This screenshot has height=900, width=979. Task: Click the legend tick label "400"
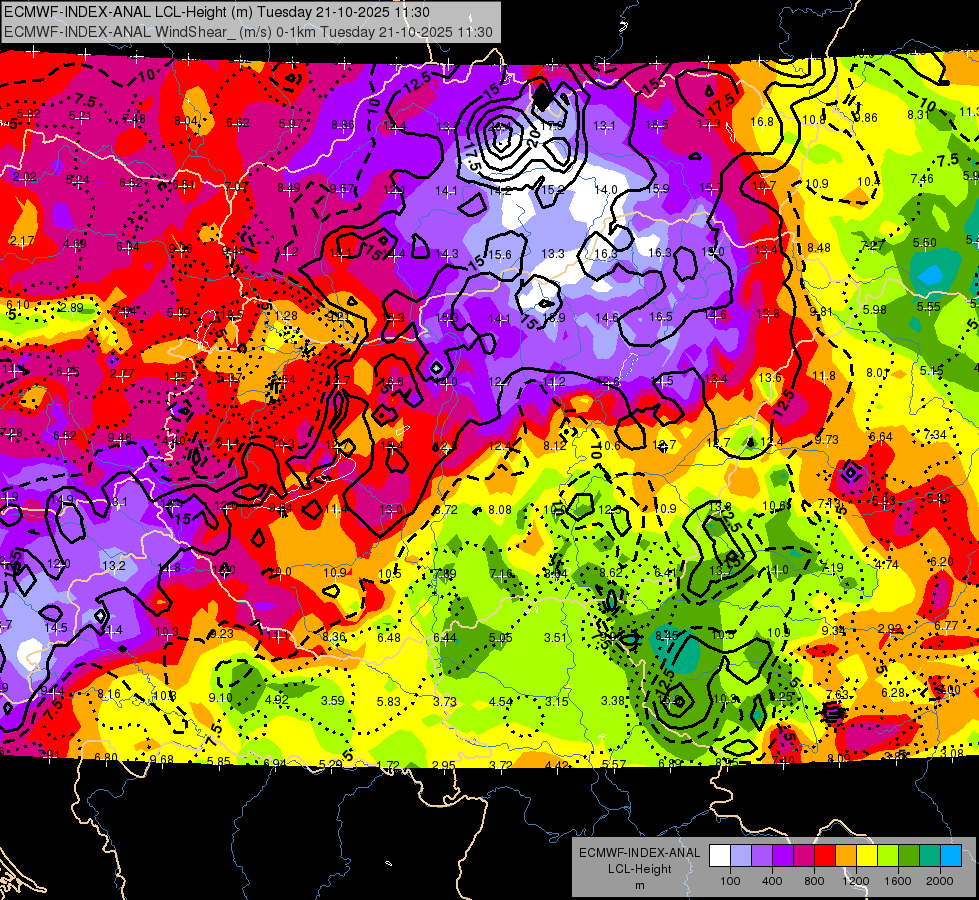click(x=772, y=881)
